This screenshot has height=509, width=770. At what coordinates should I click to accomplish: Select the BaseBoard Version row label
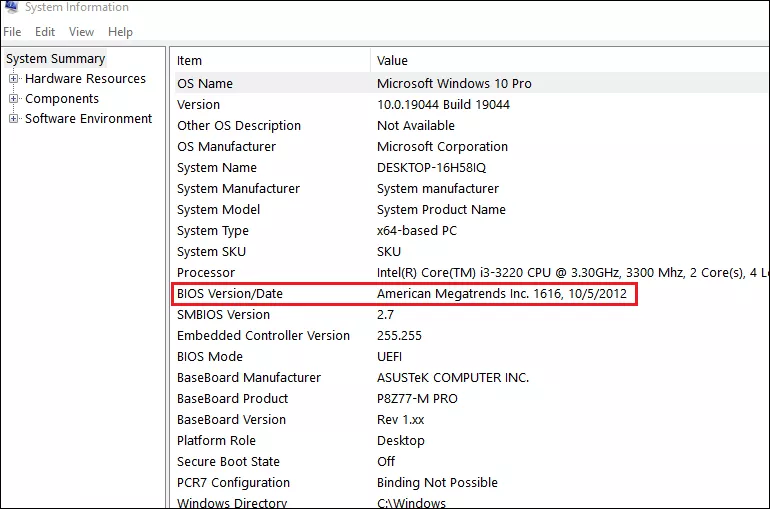coord(231,420)
